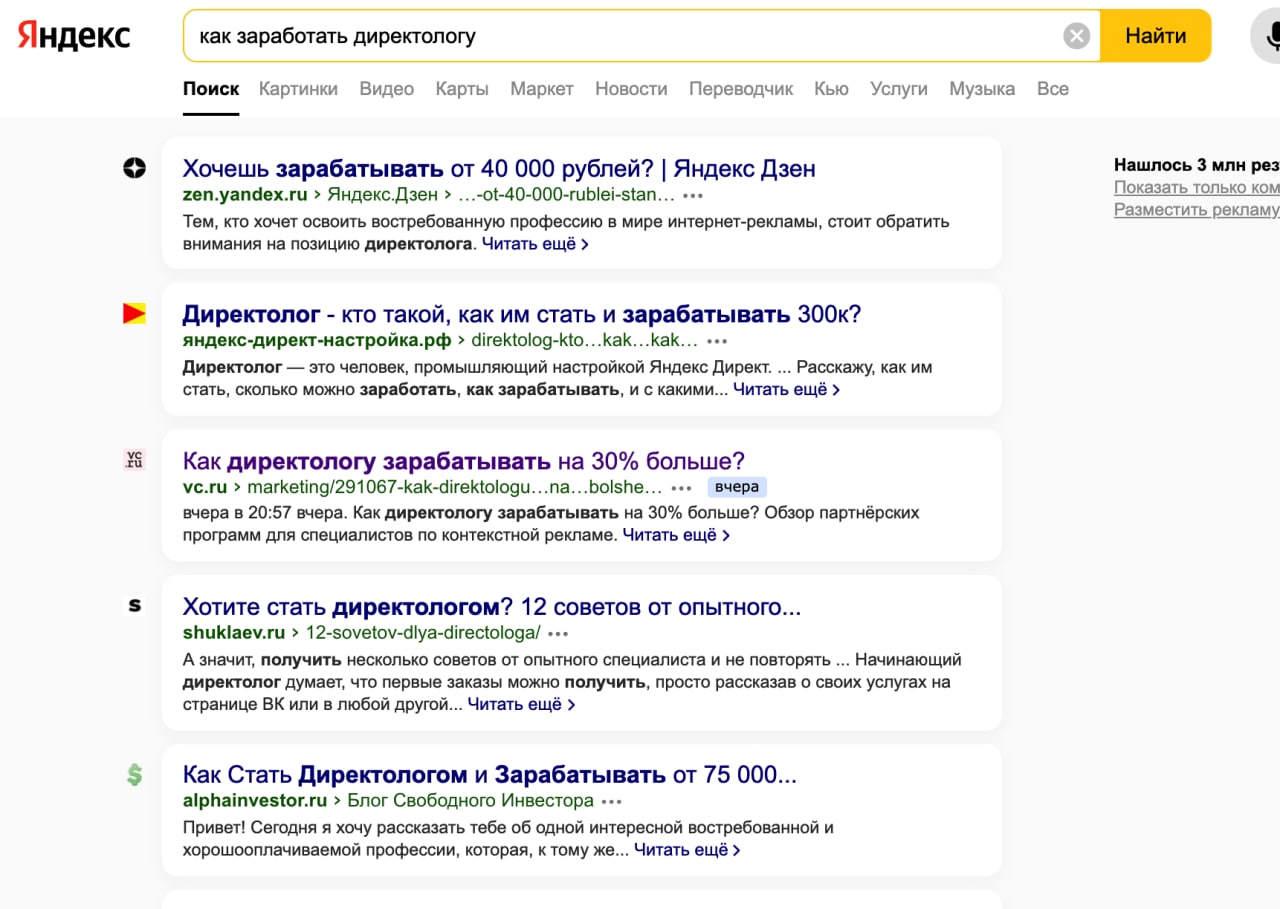Click 'Читать ещё' in shuklaev.ru snippet

click(521, 704)
